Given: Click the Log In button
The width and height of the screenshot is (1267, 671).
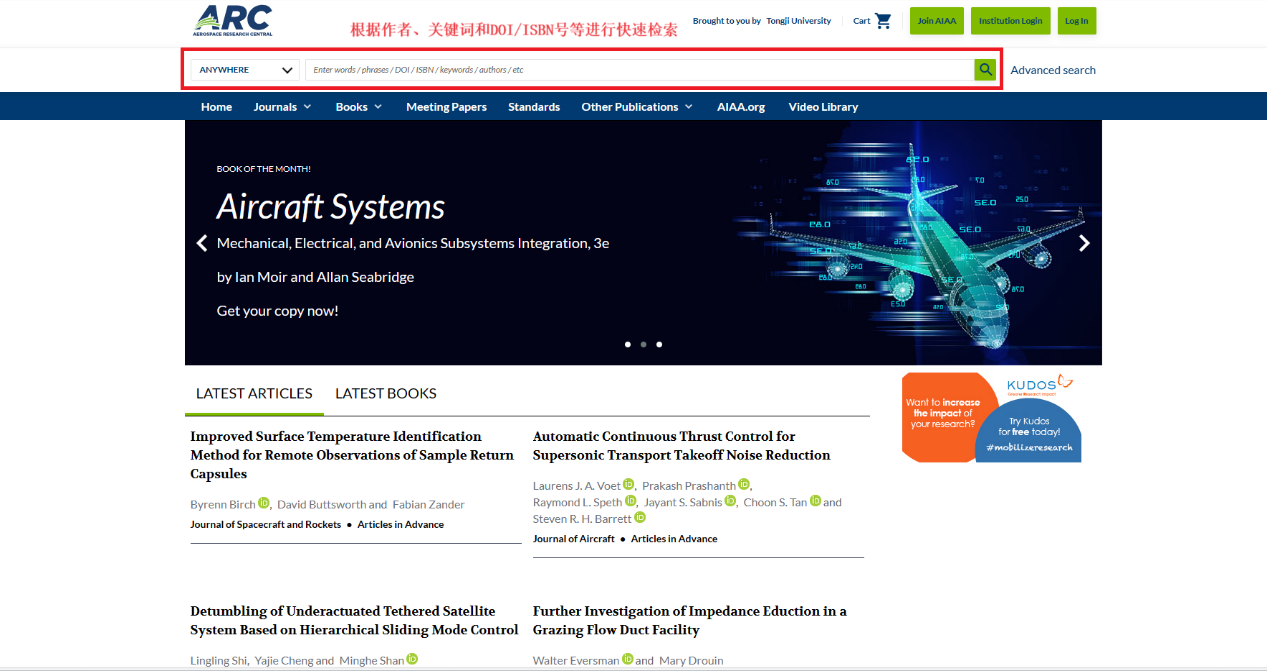Looking at the screenshot, I should pos(1076,21).
